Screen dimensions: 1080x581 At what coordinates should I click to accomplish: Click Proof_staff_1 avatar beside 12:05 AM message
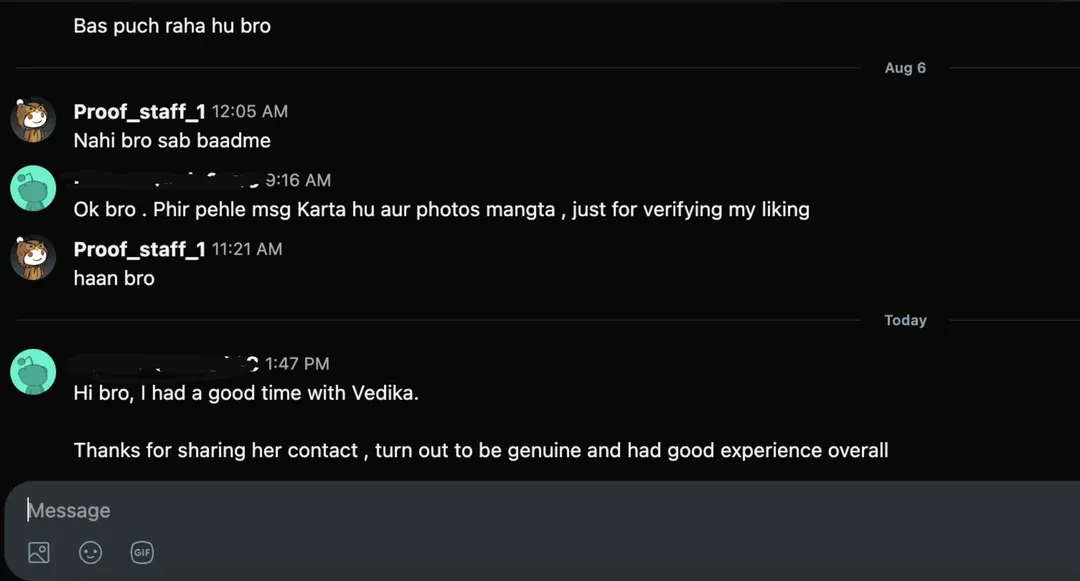click(x=32, y=120)
